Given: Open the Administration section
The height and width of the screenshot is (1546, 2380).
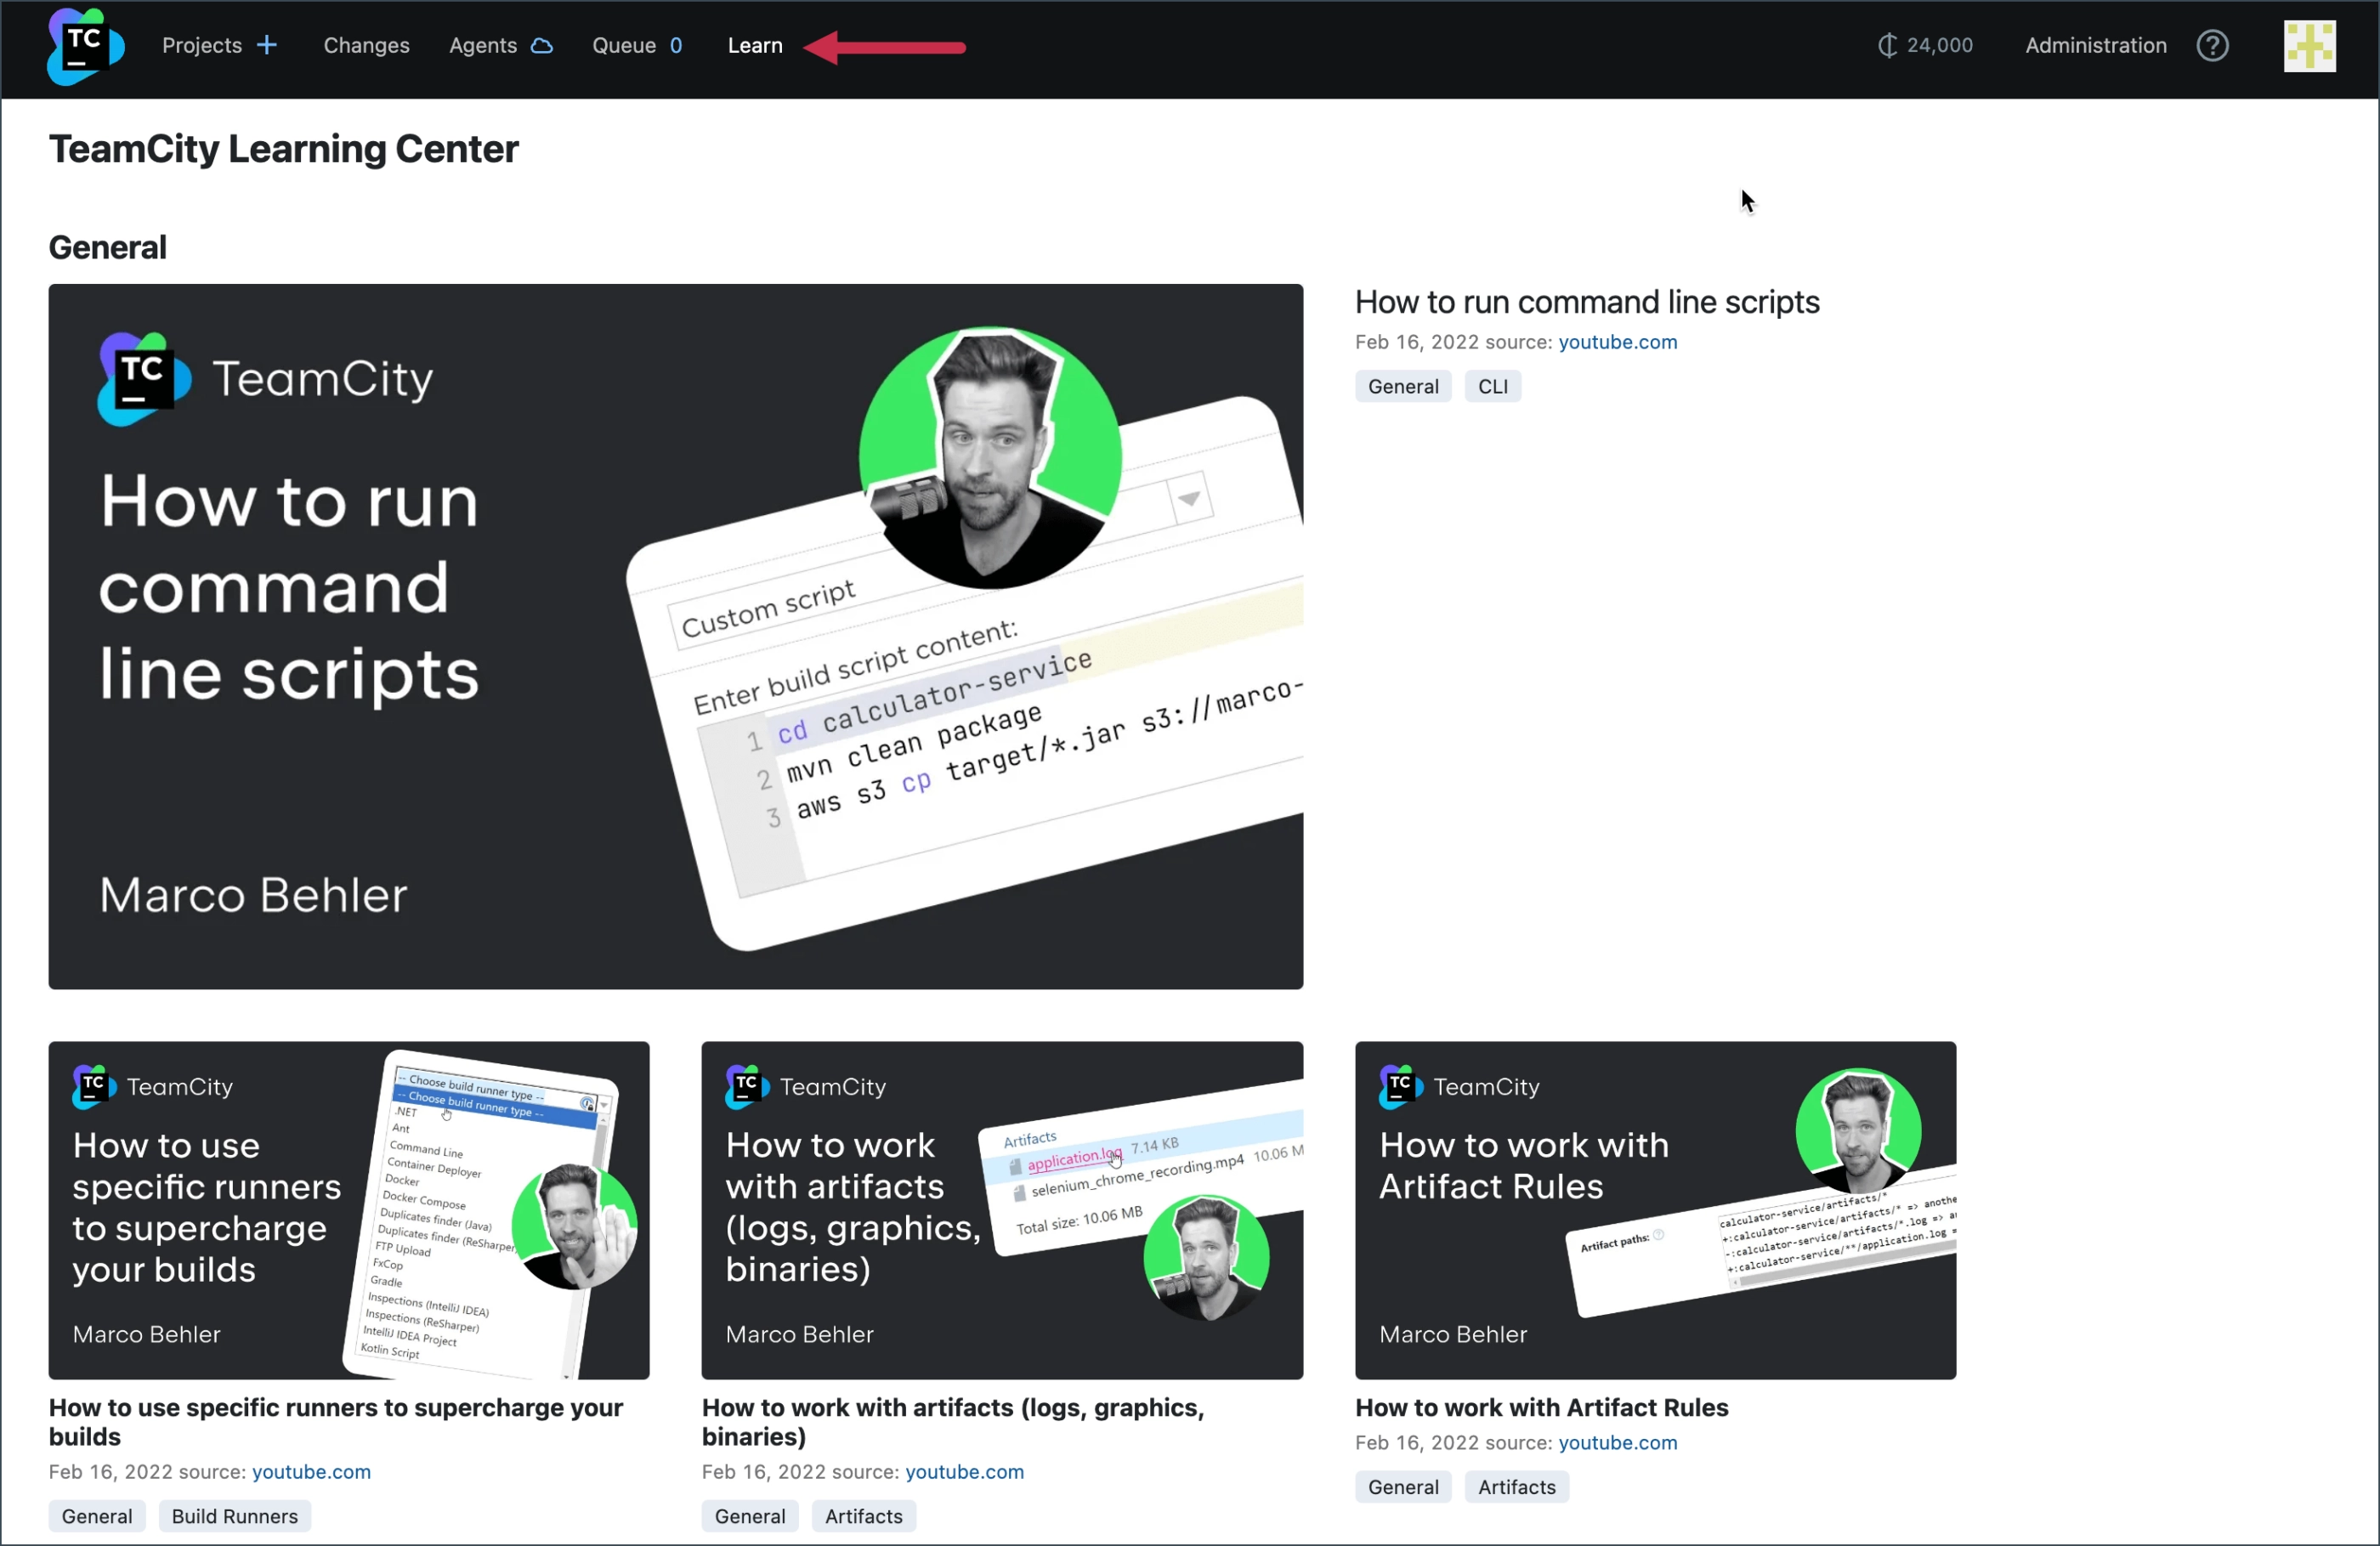Looking at the screenshot, I should click(x=2096, y=45).
